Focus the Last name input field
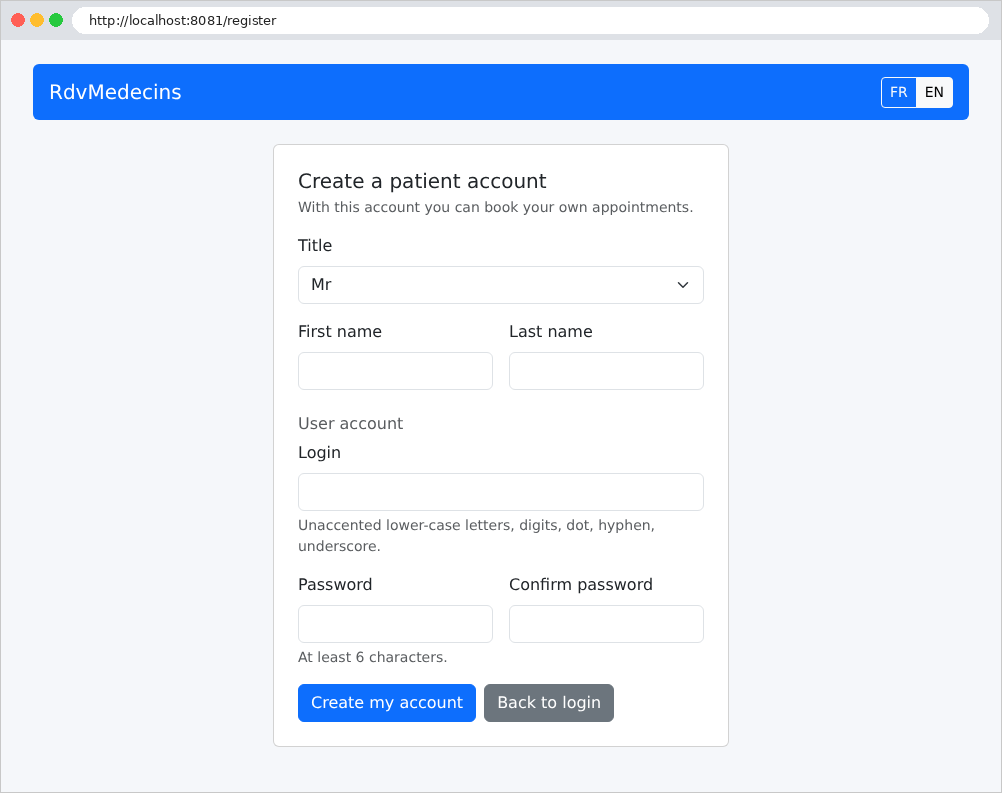The height and width of the screenshot is (793, 1002). pos(606,371)
